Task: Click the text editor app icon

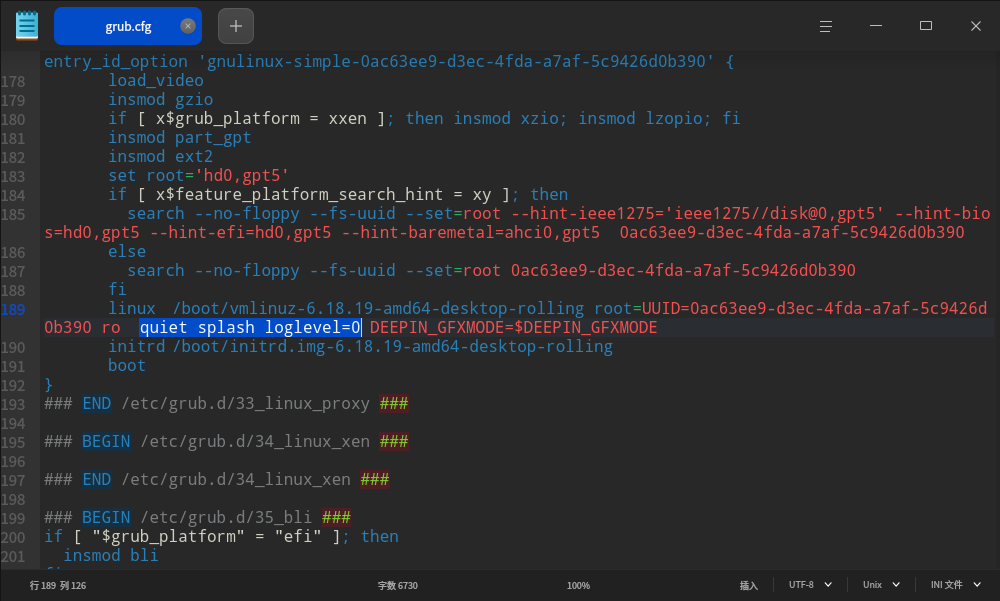Action: [x=27, y=25]
